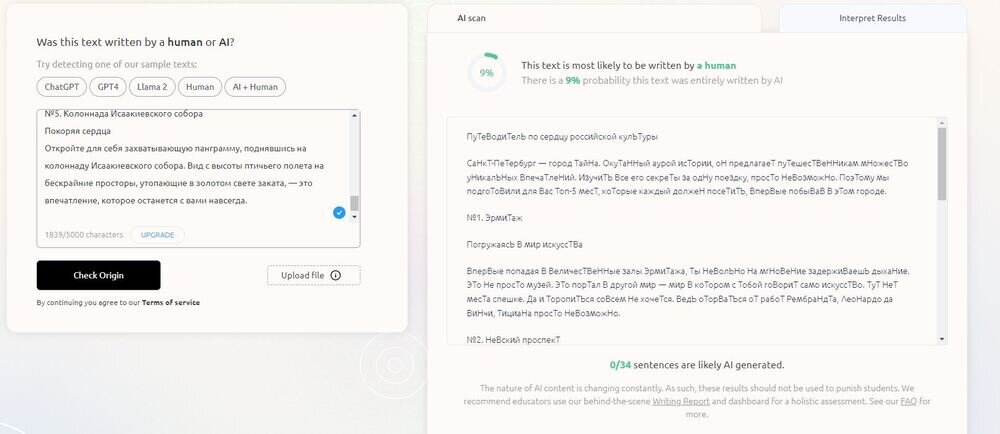
Task: Click the input text area scrollbar thumb
Action: pyautogui.click(x=355, y=203)
